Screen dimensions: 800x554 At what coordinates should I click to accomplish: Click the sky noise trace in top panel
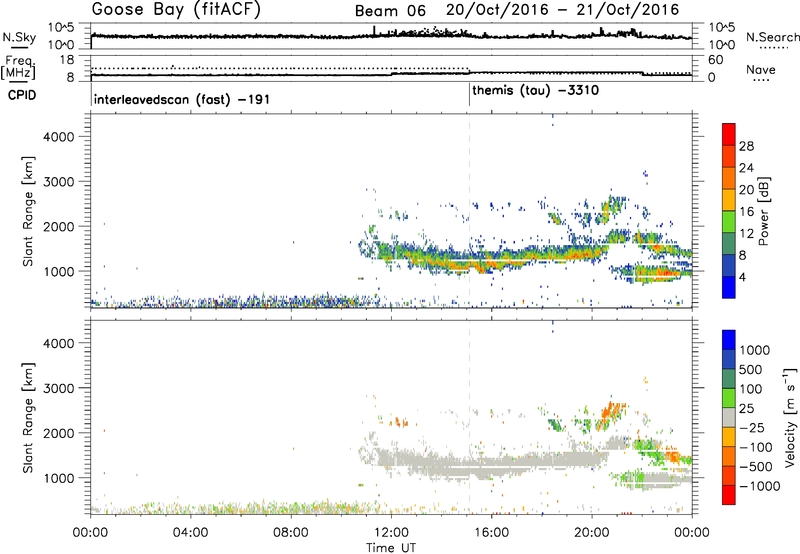tap(391, 36)
